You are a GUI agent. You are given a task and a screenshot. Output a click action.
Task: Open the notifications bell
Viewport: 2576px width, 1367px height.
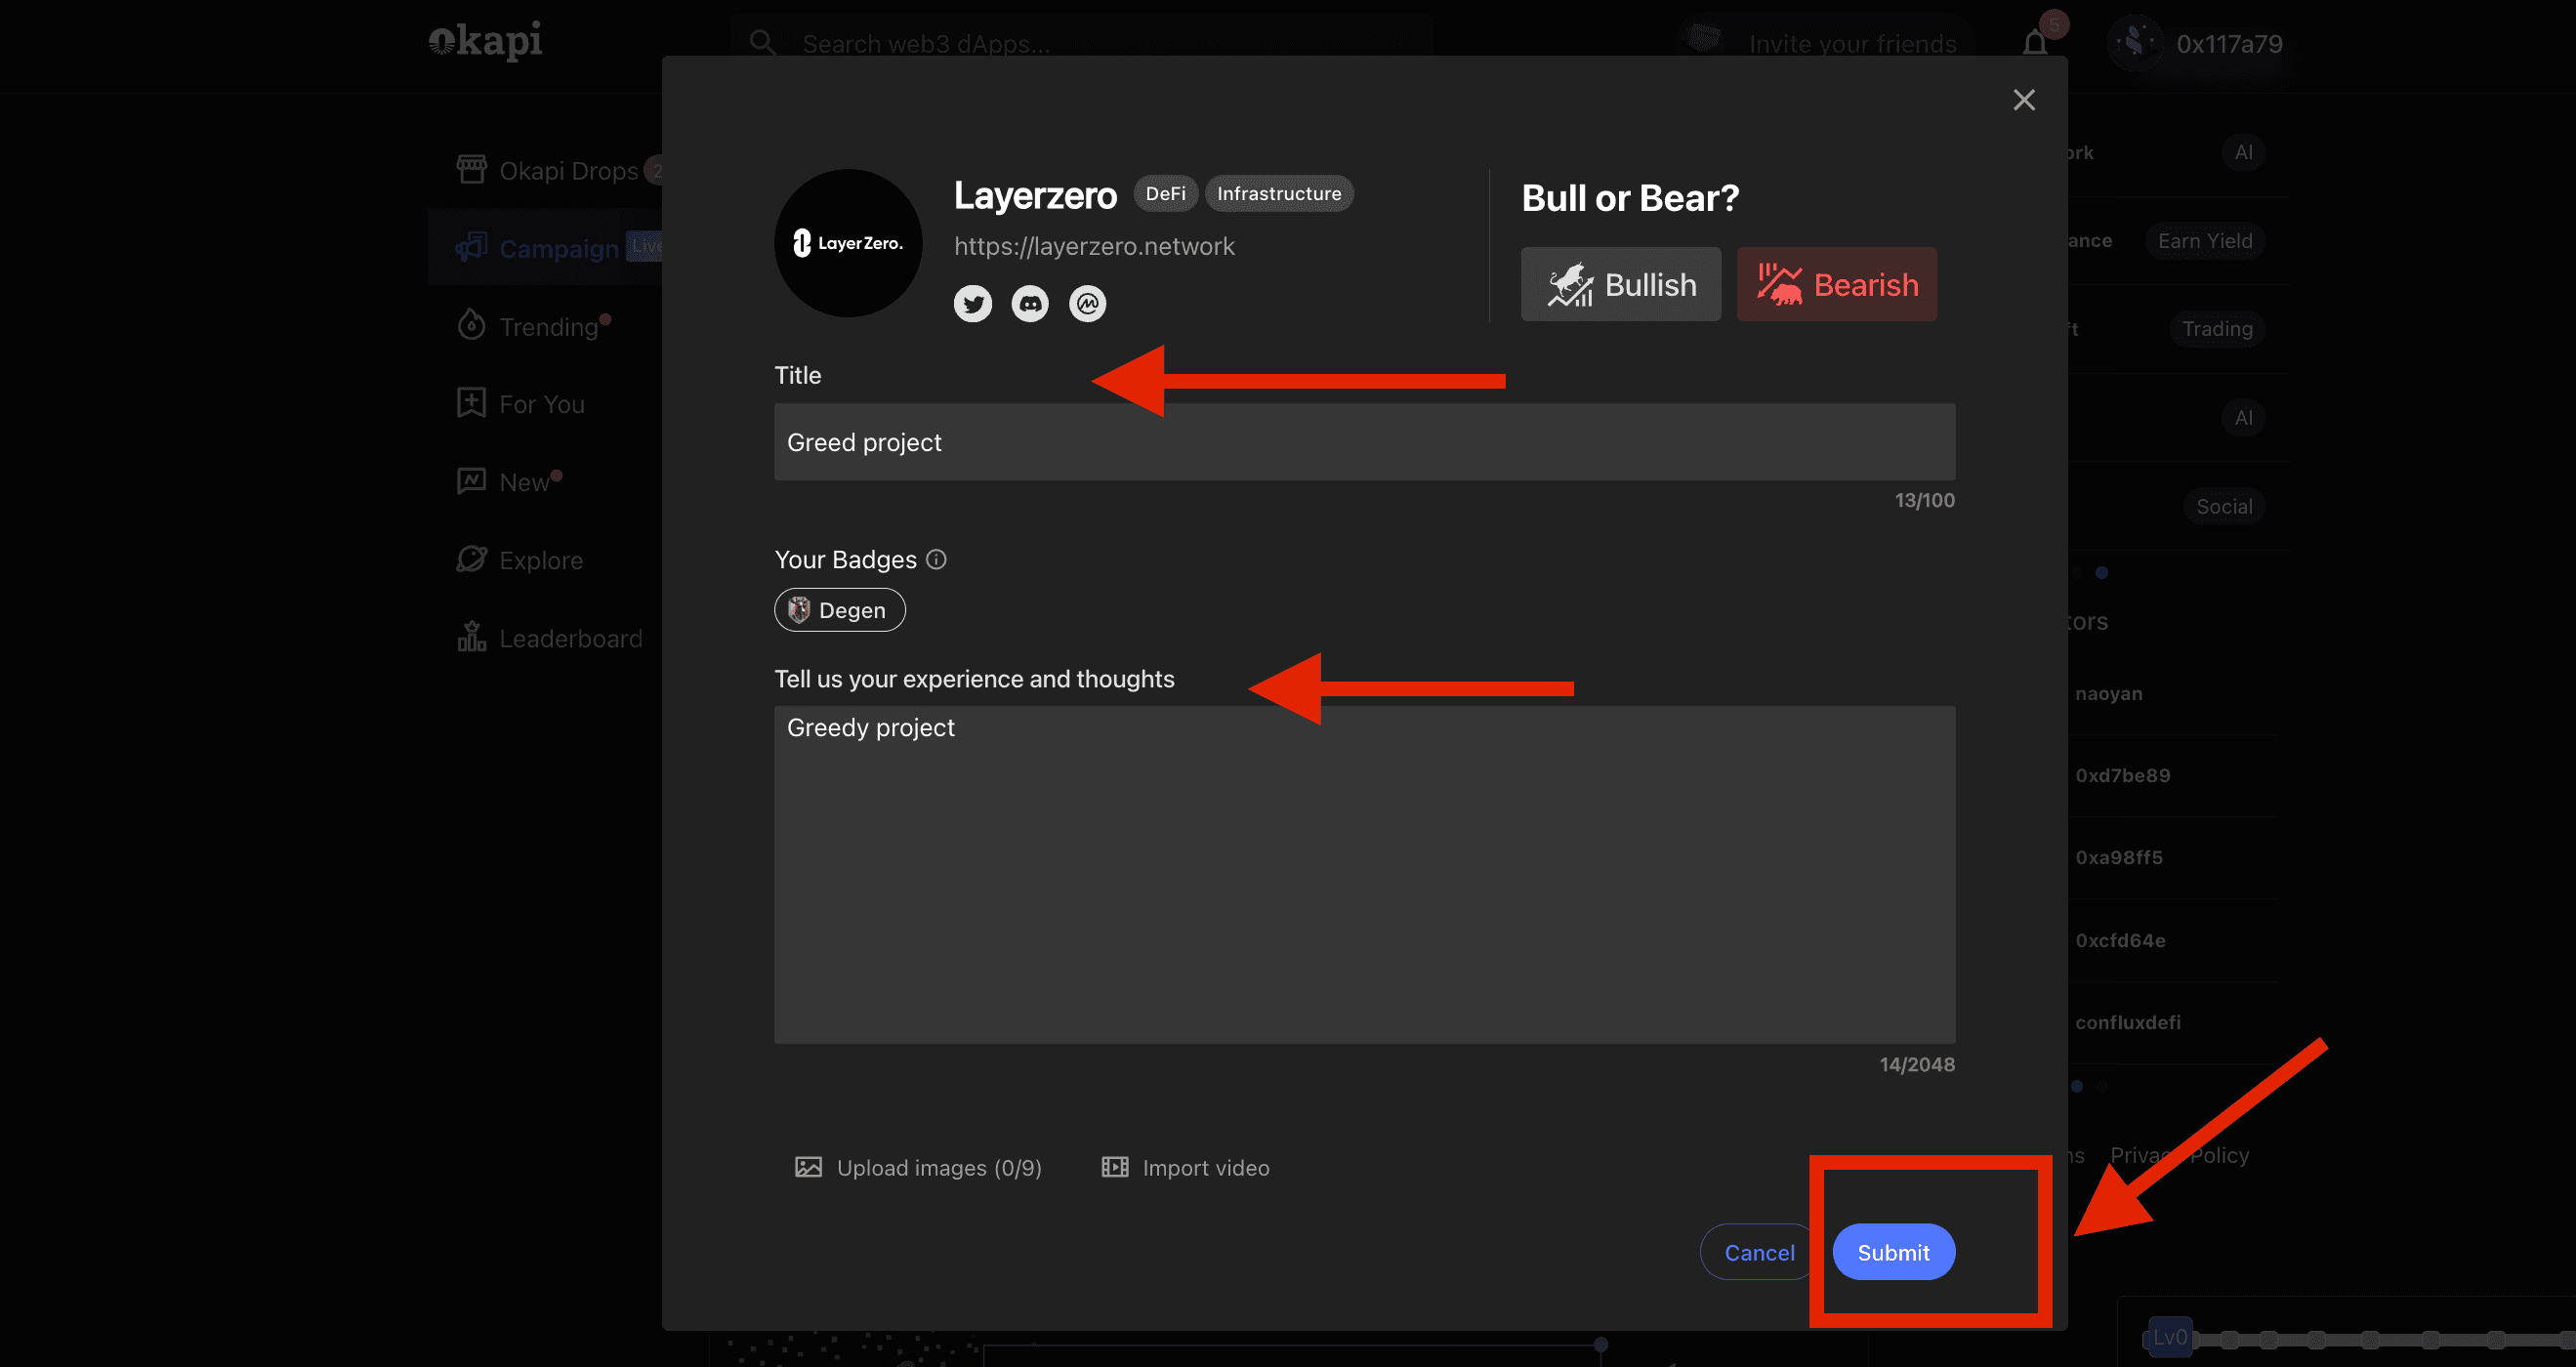click(x=2035, y=43)
